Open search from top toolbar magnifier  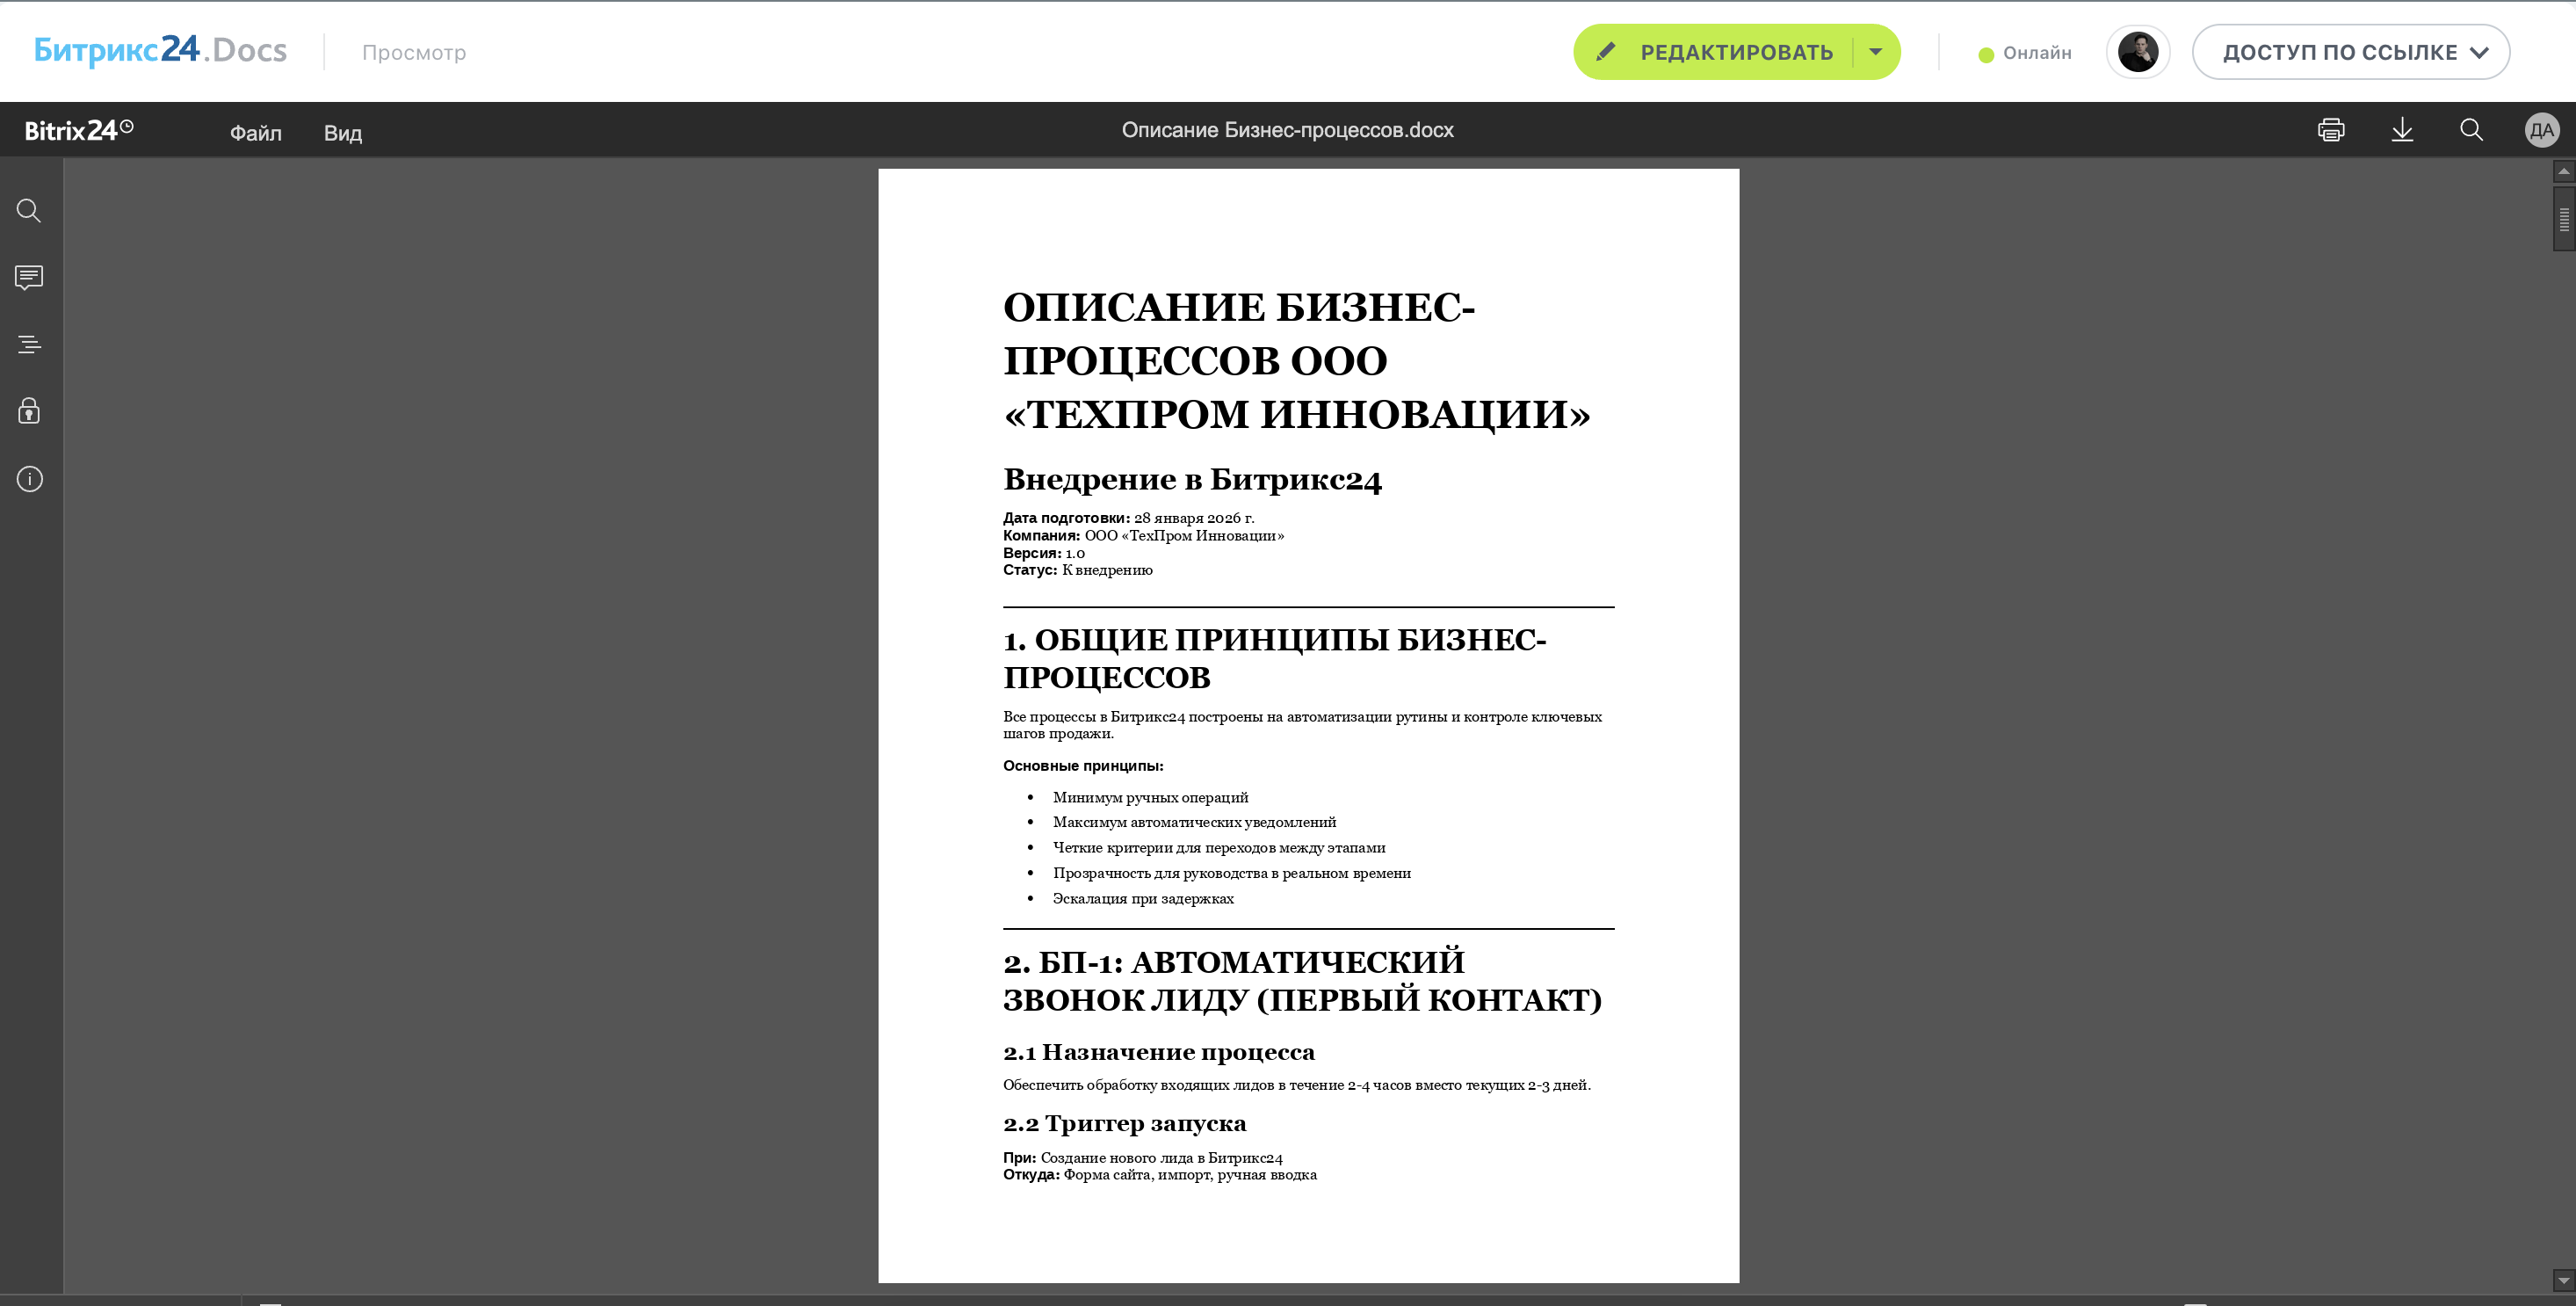point(2471,130)
